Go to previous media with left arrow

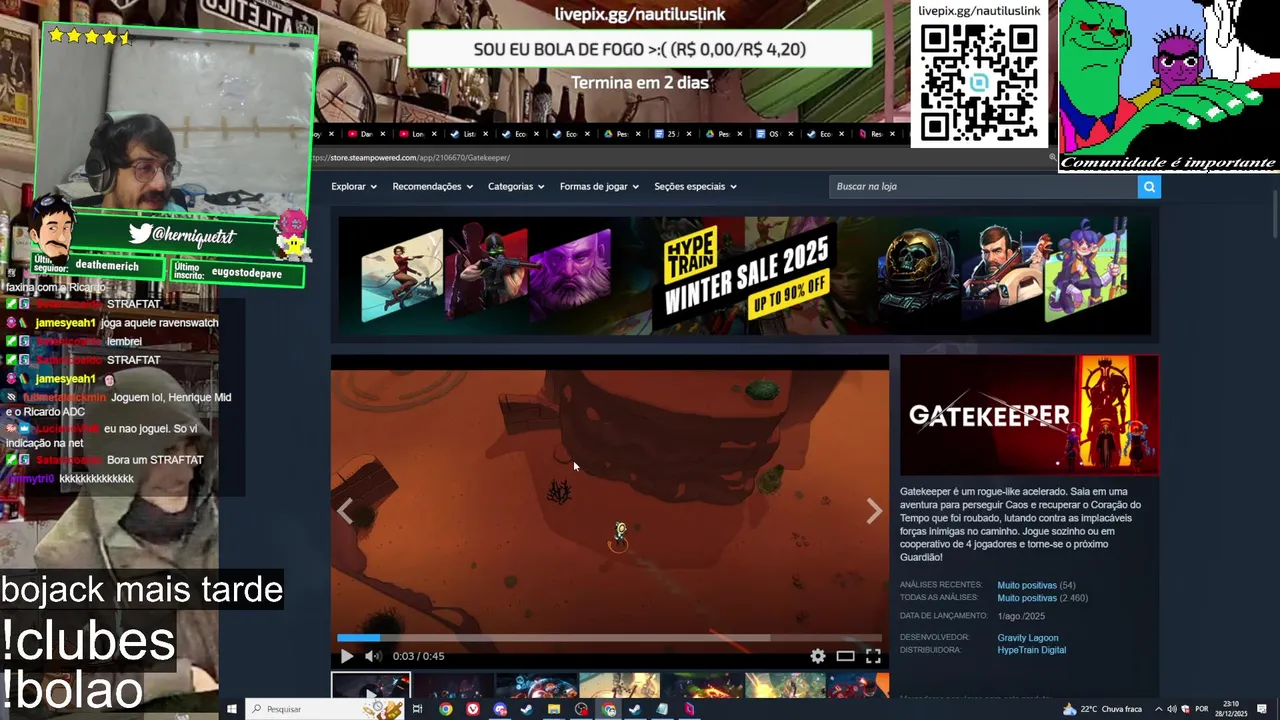345,511
